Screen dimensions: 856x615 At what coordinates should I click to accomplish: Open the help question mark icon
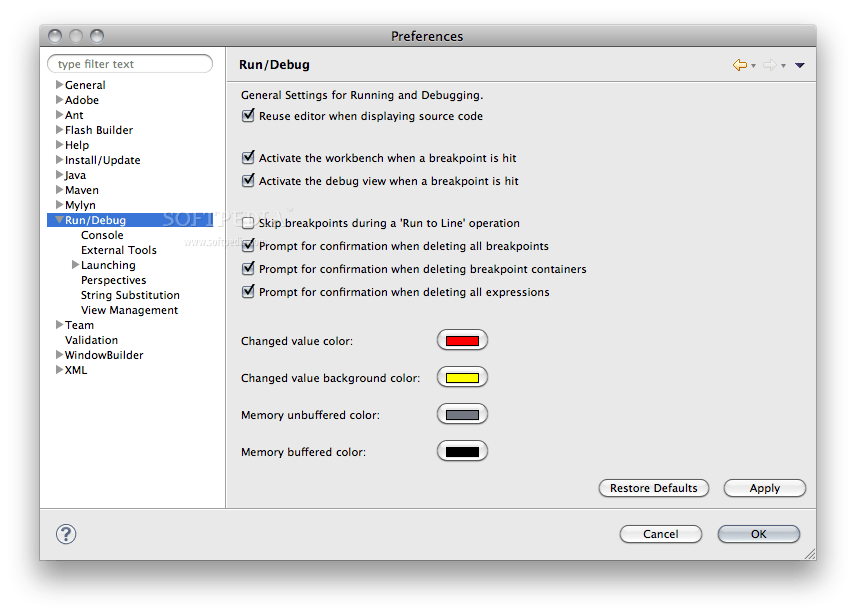point(65,534)
